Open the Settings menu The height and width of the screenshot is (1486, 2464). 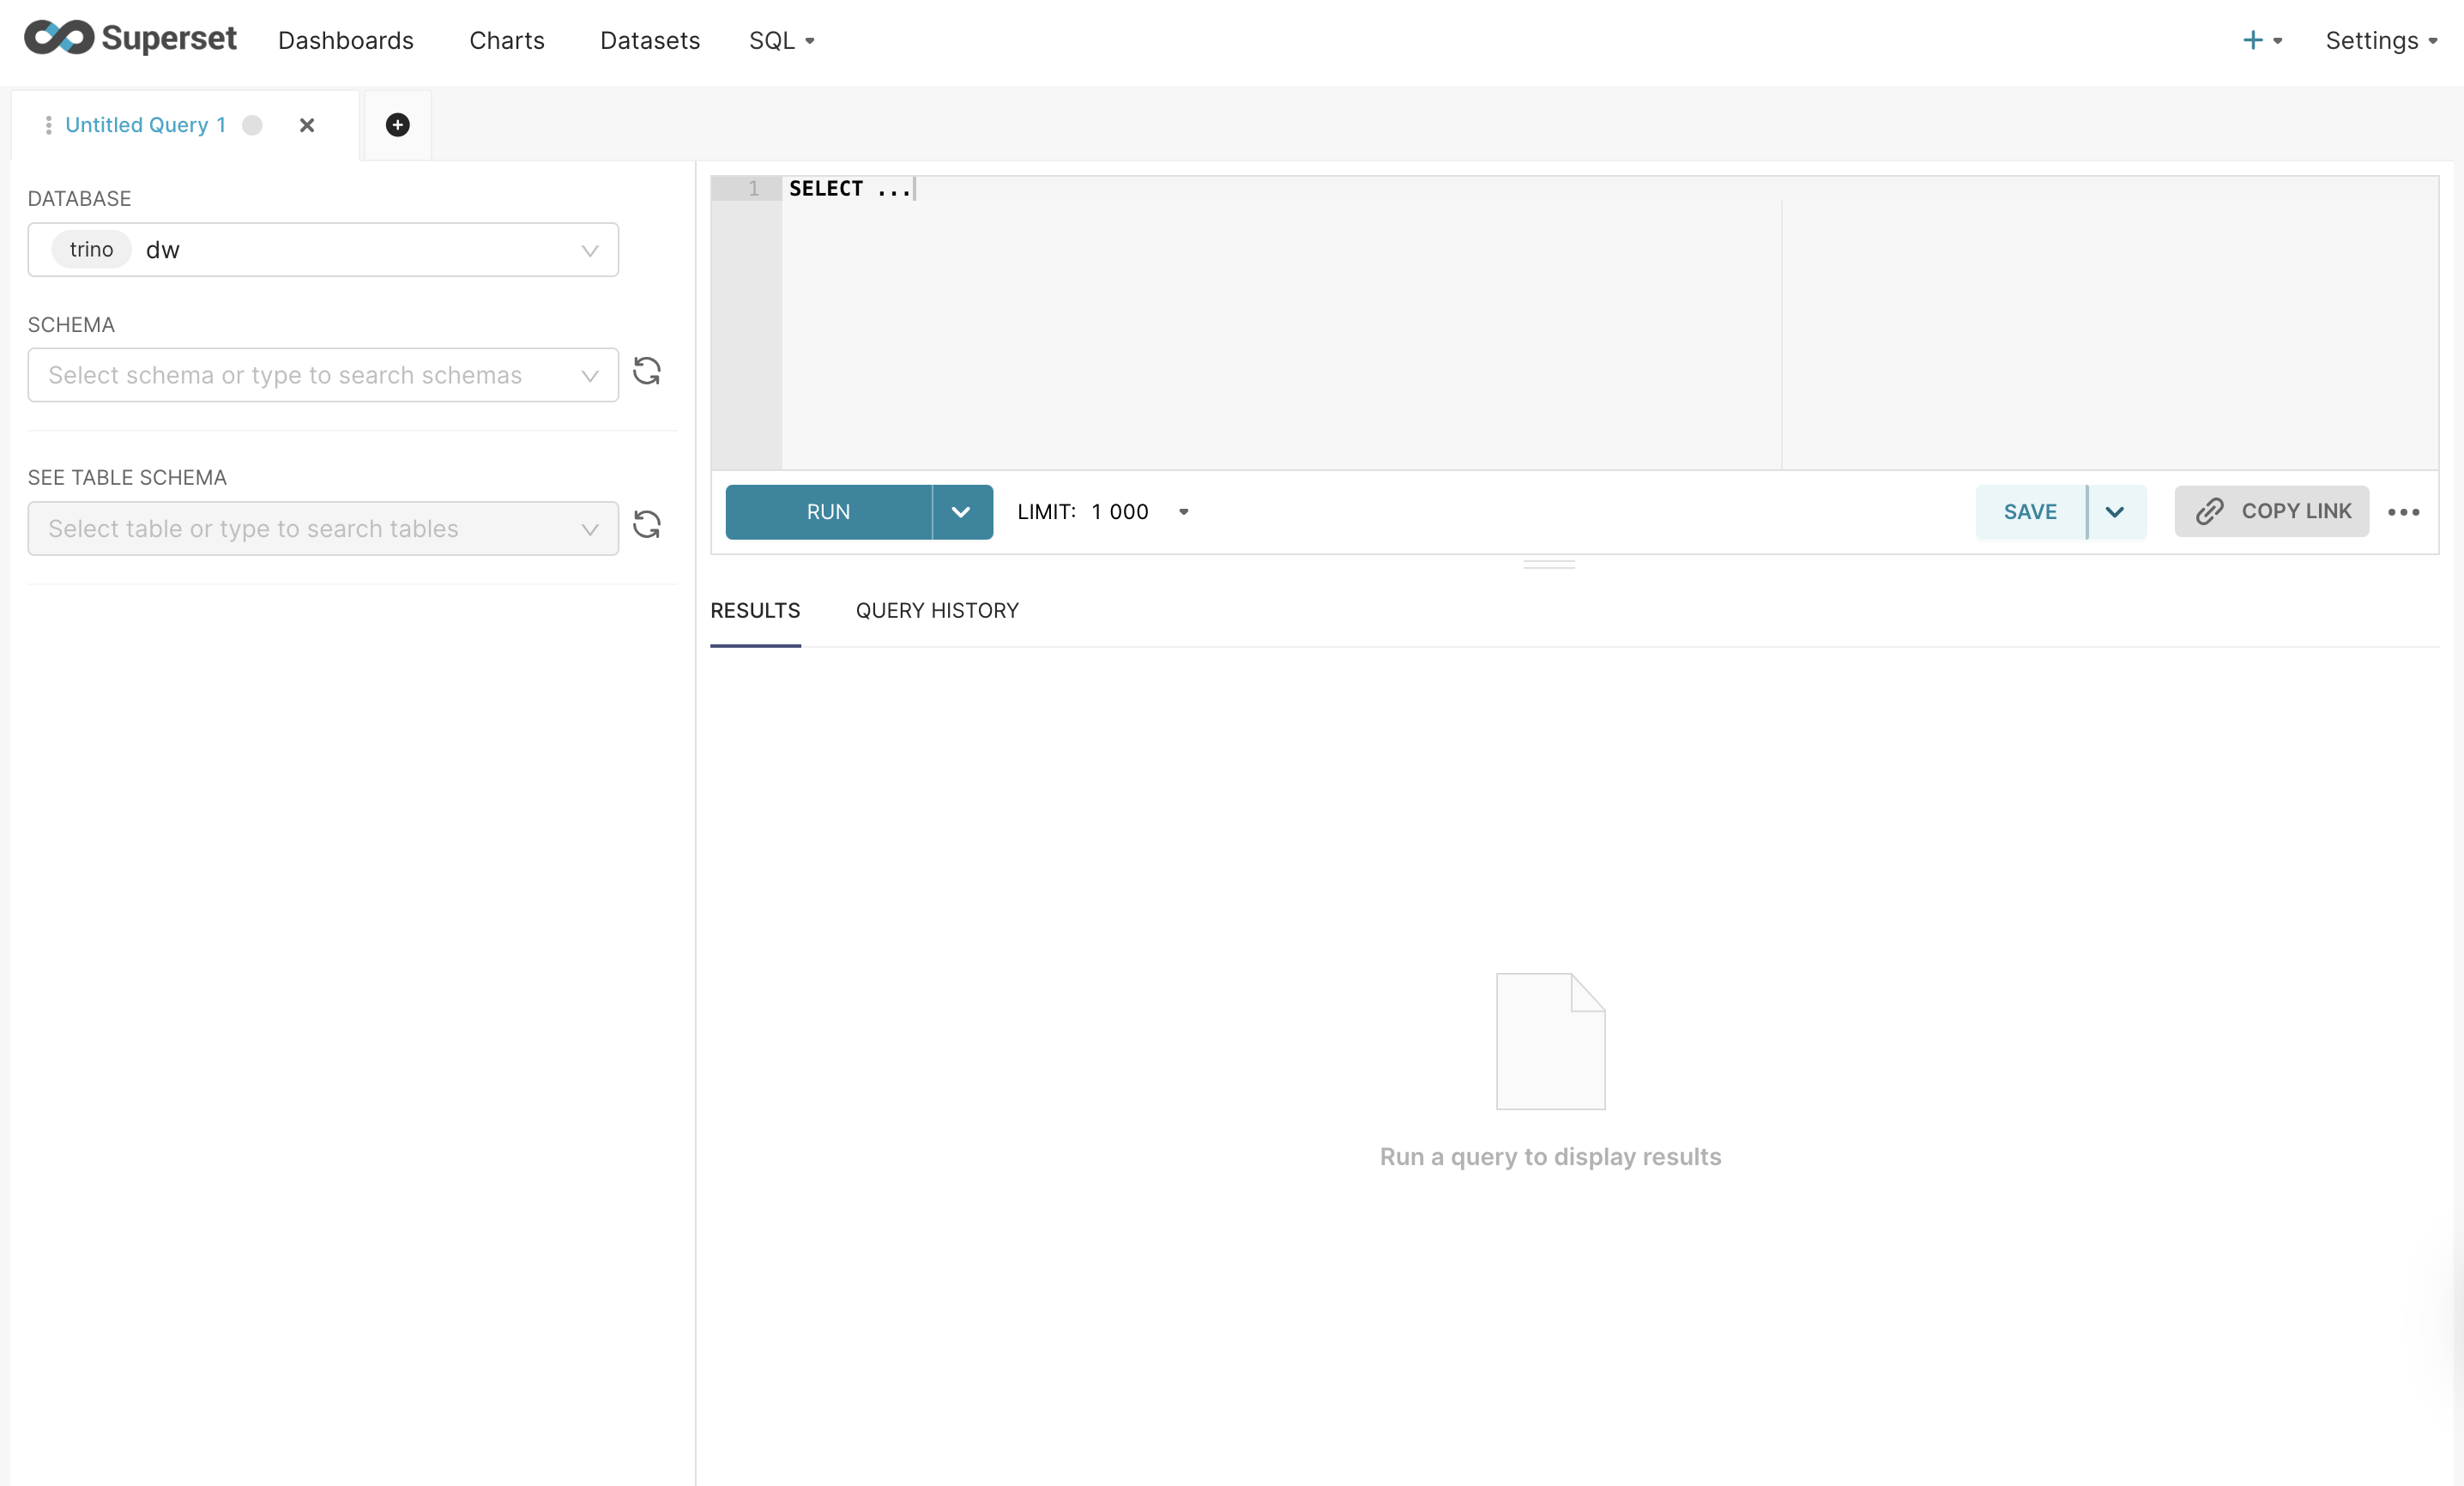coord(2380,40)
